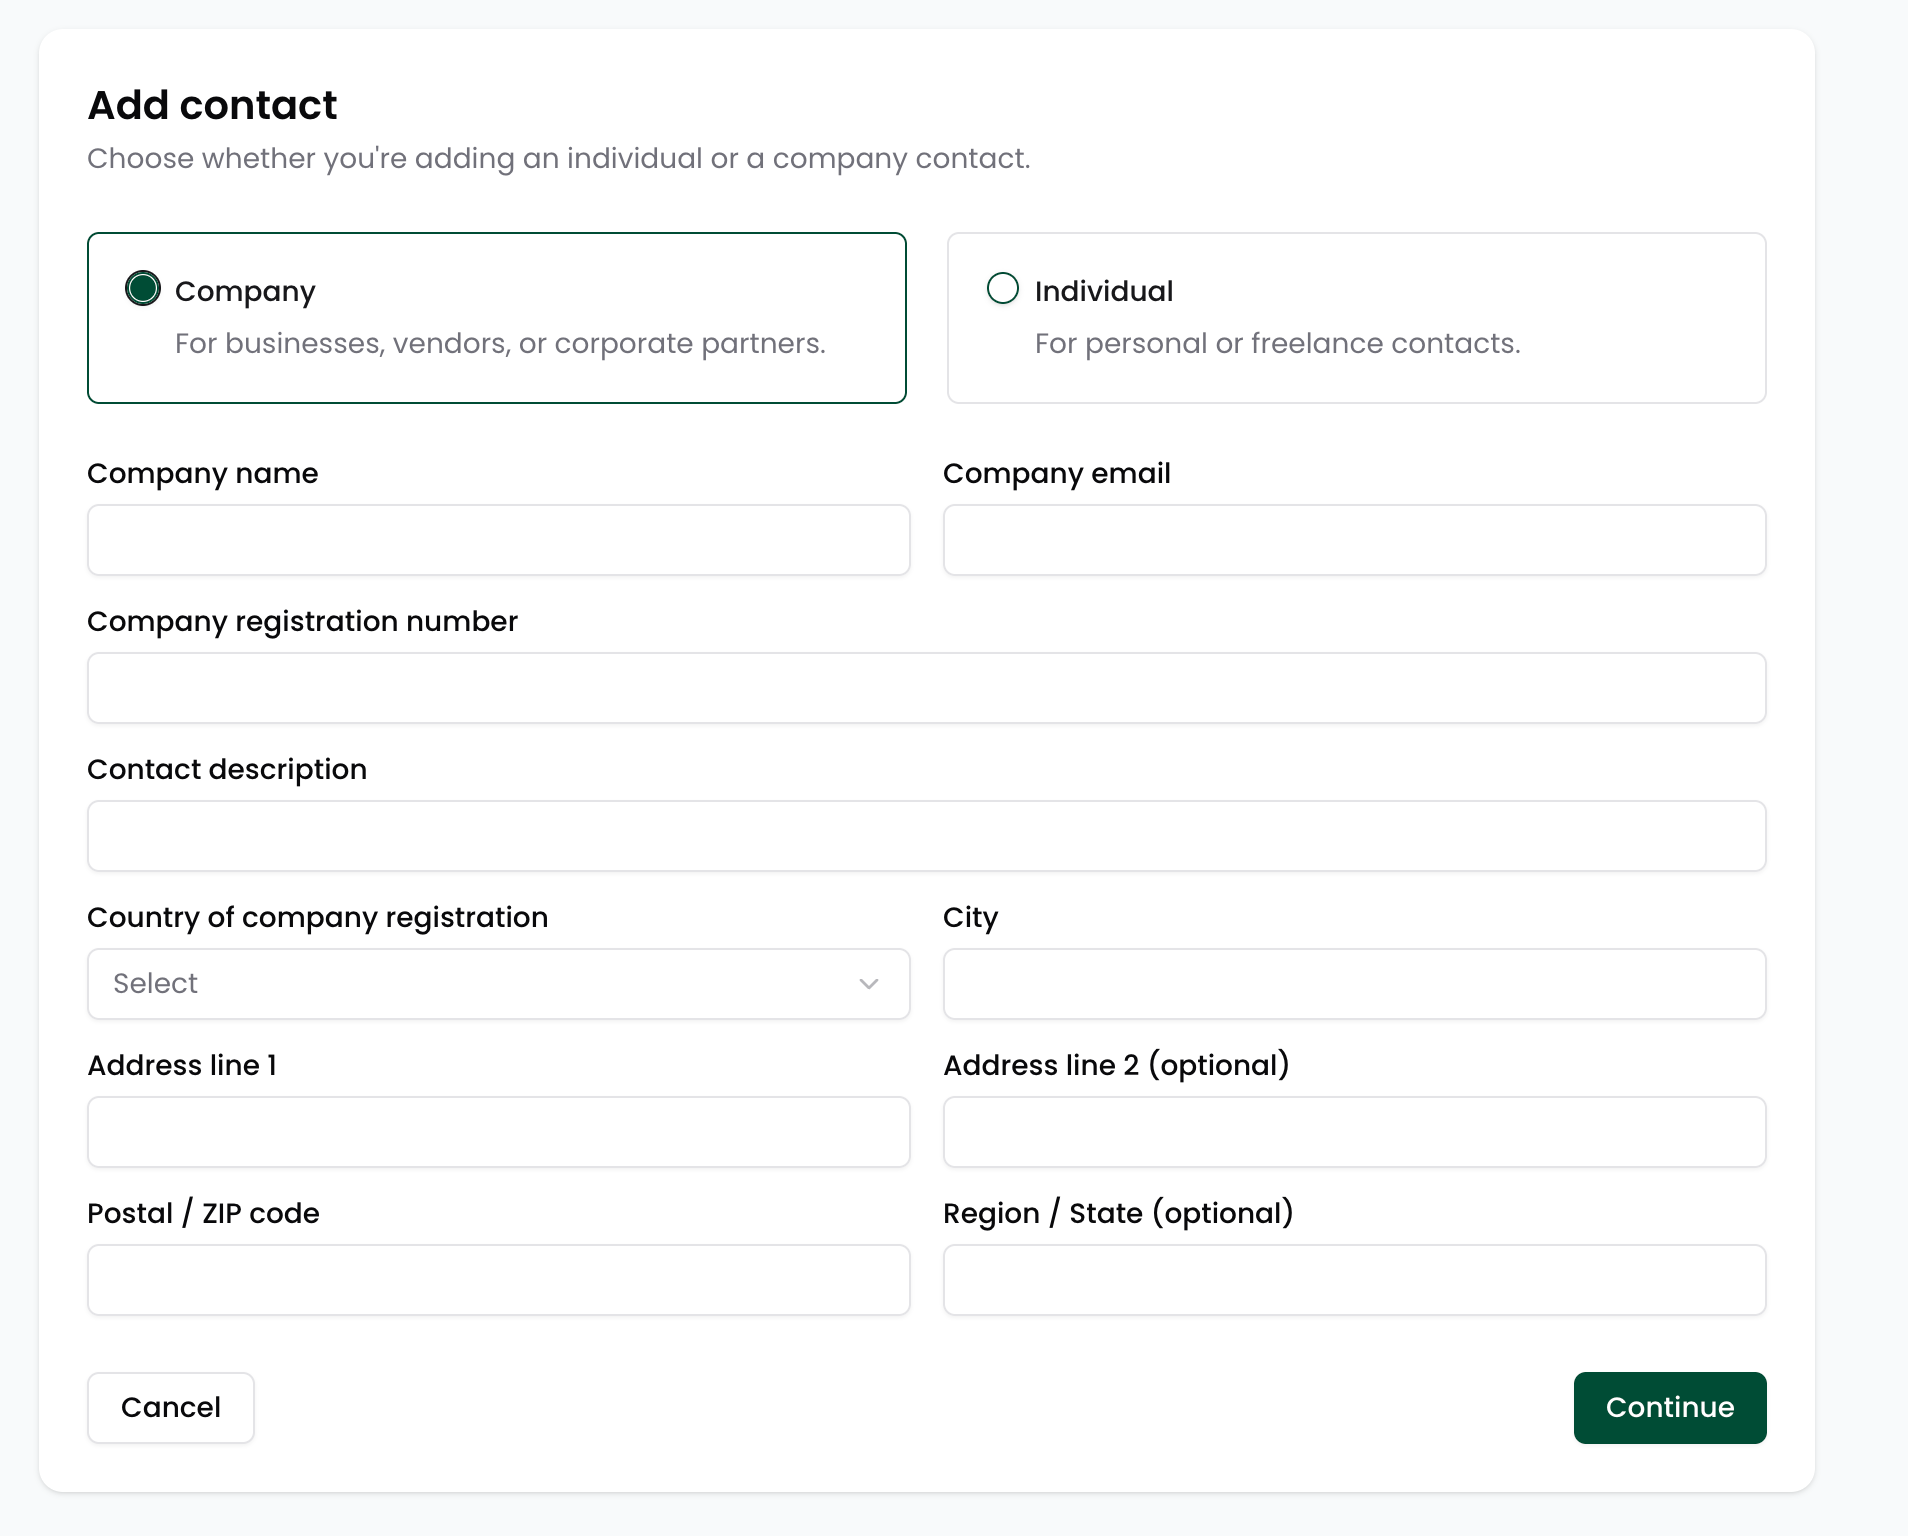Viewport: 1908px width, 1536px height.
Task: Focus the Company email input
Action: [x=1354, y=540]
